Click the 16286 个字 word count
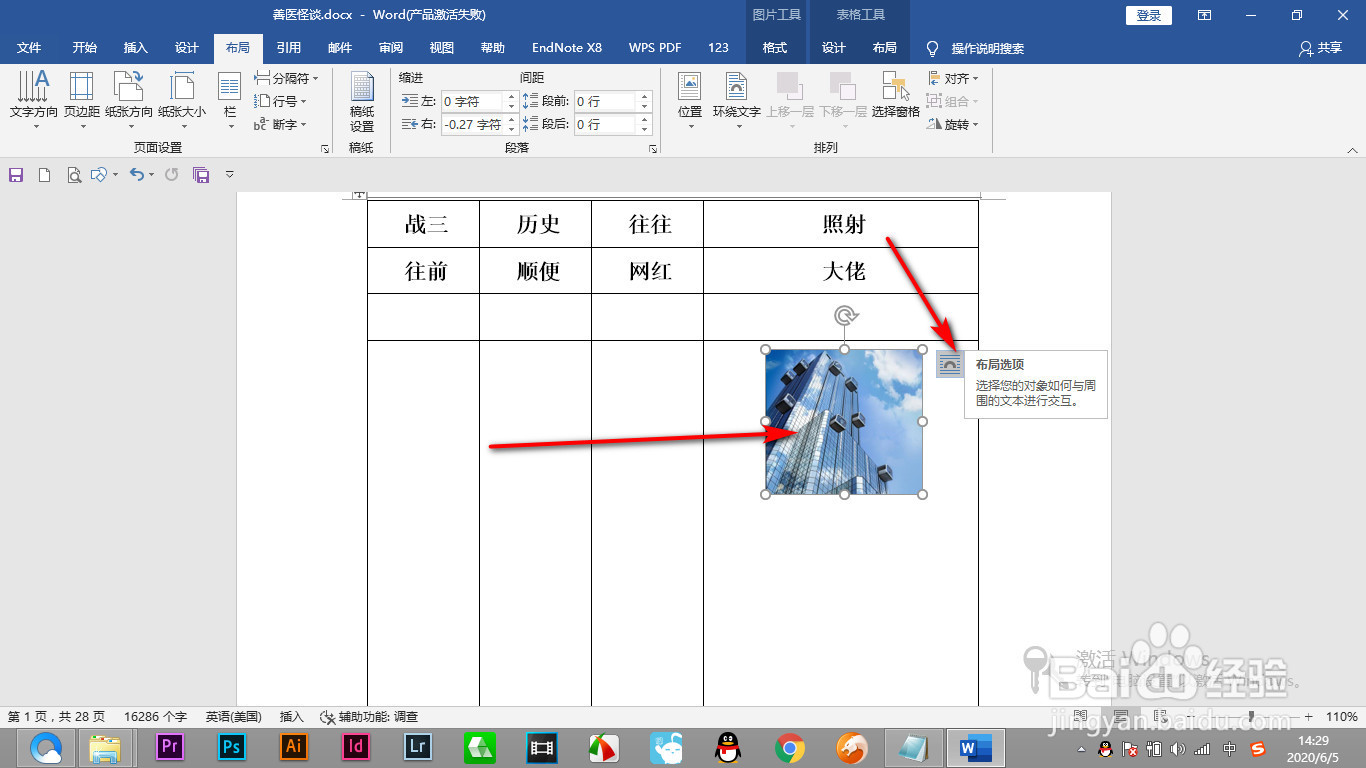1366x768 pixels. click(x=155, y=717)
